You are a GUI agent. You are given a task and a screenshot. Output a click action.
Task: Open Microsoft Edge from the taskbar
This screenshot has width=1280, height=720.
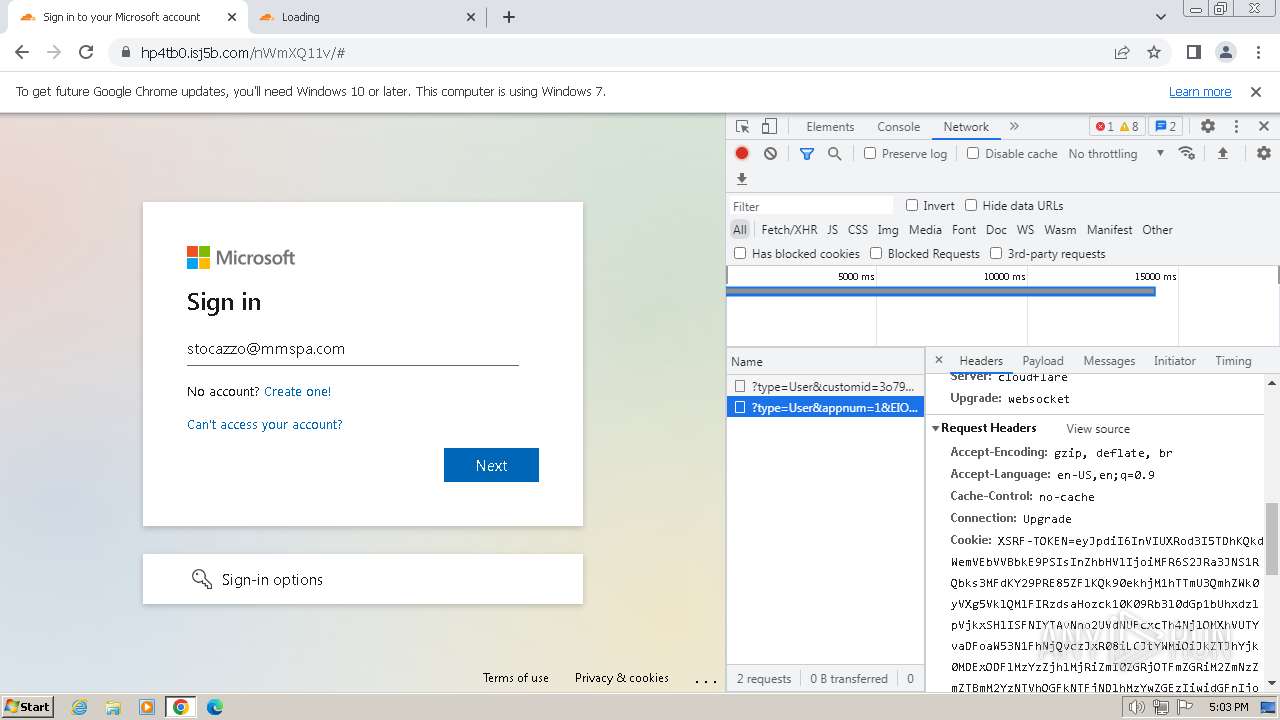214,707
